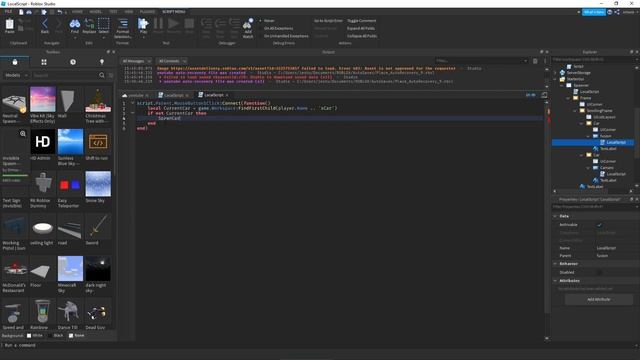Collapse the Data properties section
Viewport: 640px width, 360px height.
pos(555,216)
